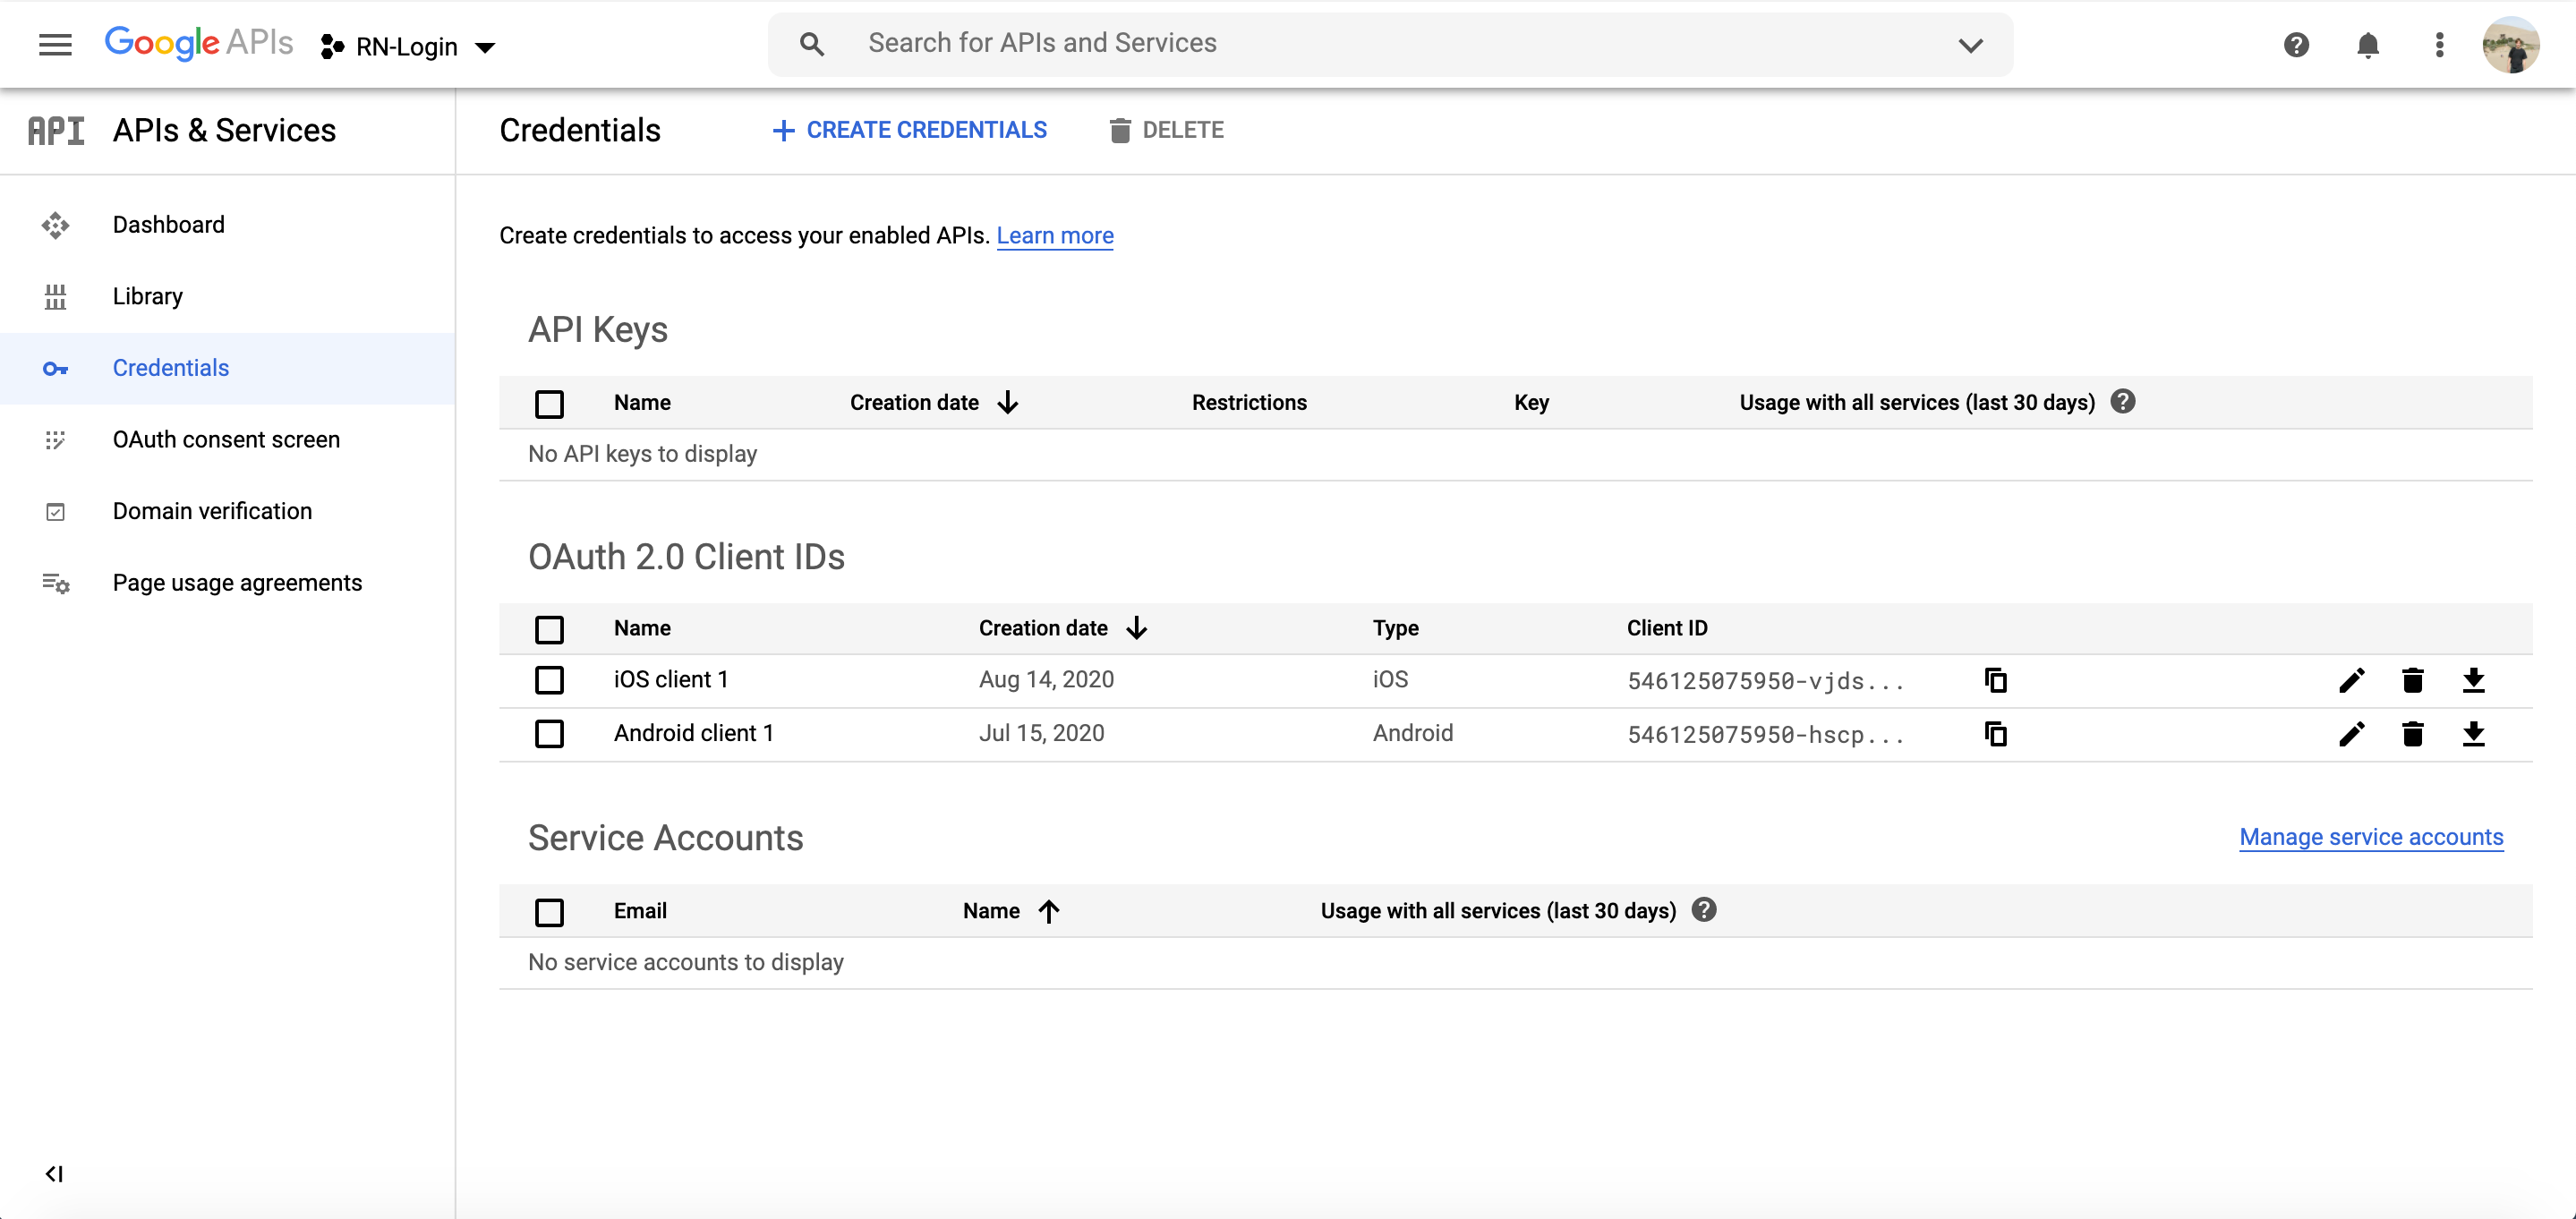The height and width of the screenshot is (1219, 2576).
Task: Check the Android client 1 checkbox
Action: [x=549, y=734]
